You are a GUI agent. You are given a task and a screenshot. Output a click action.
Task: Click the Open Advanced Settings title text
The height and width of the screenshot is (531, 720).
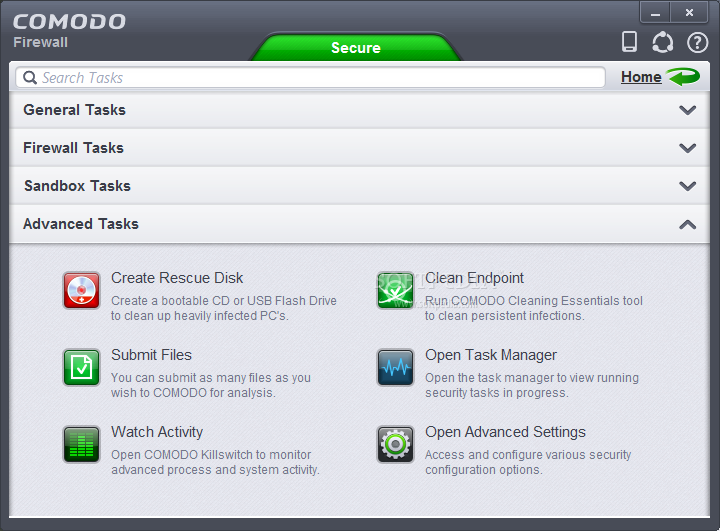pos(505,432)
